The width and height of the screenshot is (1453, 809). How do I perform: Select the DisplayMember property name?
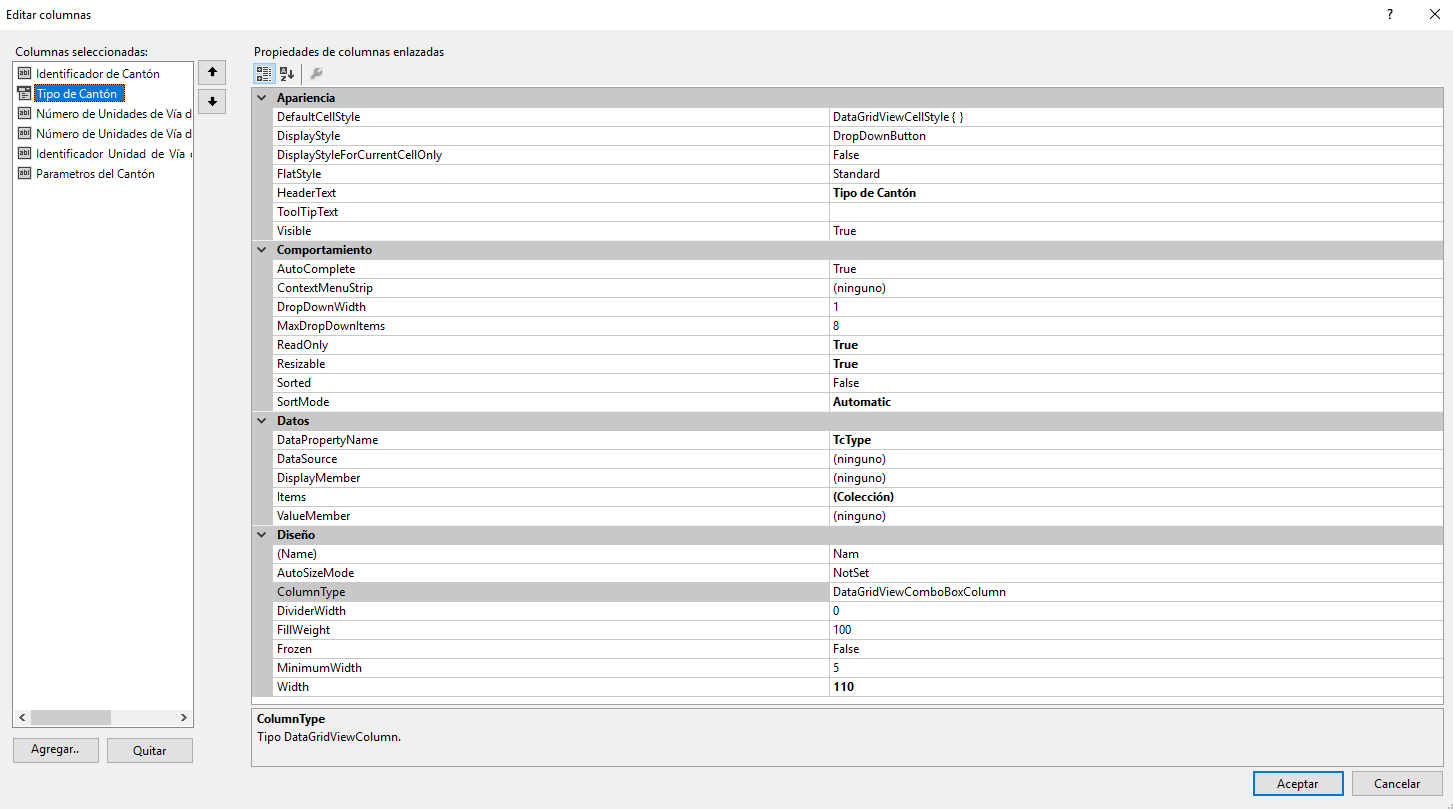pos(319,478)
